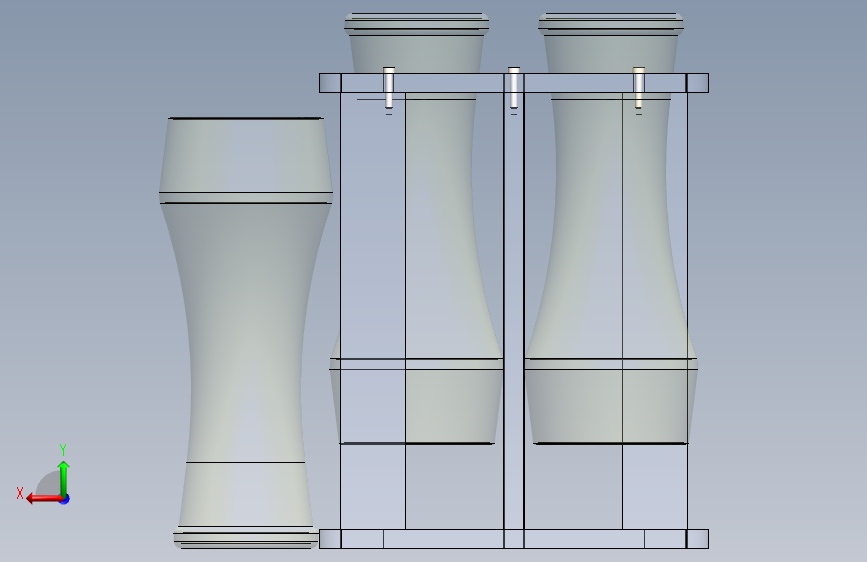Select the top horizontal plate of frame
The width and height of the screenshot is (867, 562).
[x=514, y=83]
